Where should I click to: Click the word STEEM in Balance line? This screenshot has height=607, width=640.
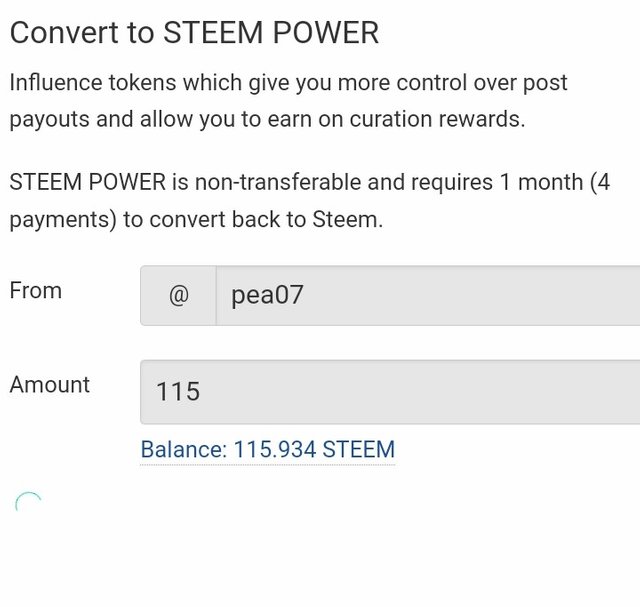[x=359, y=449]
